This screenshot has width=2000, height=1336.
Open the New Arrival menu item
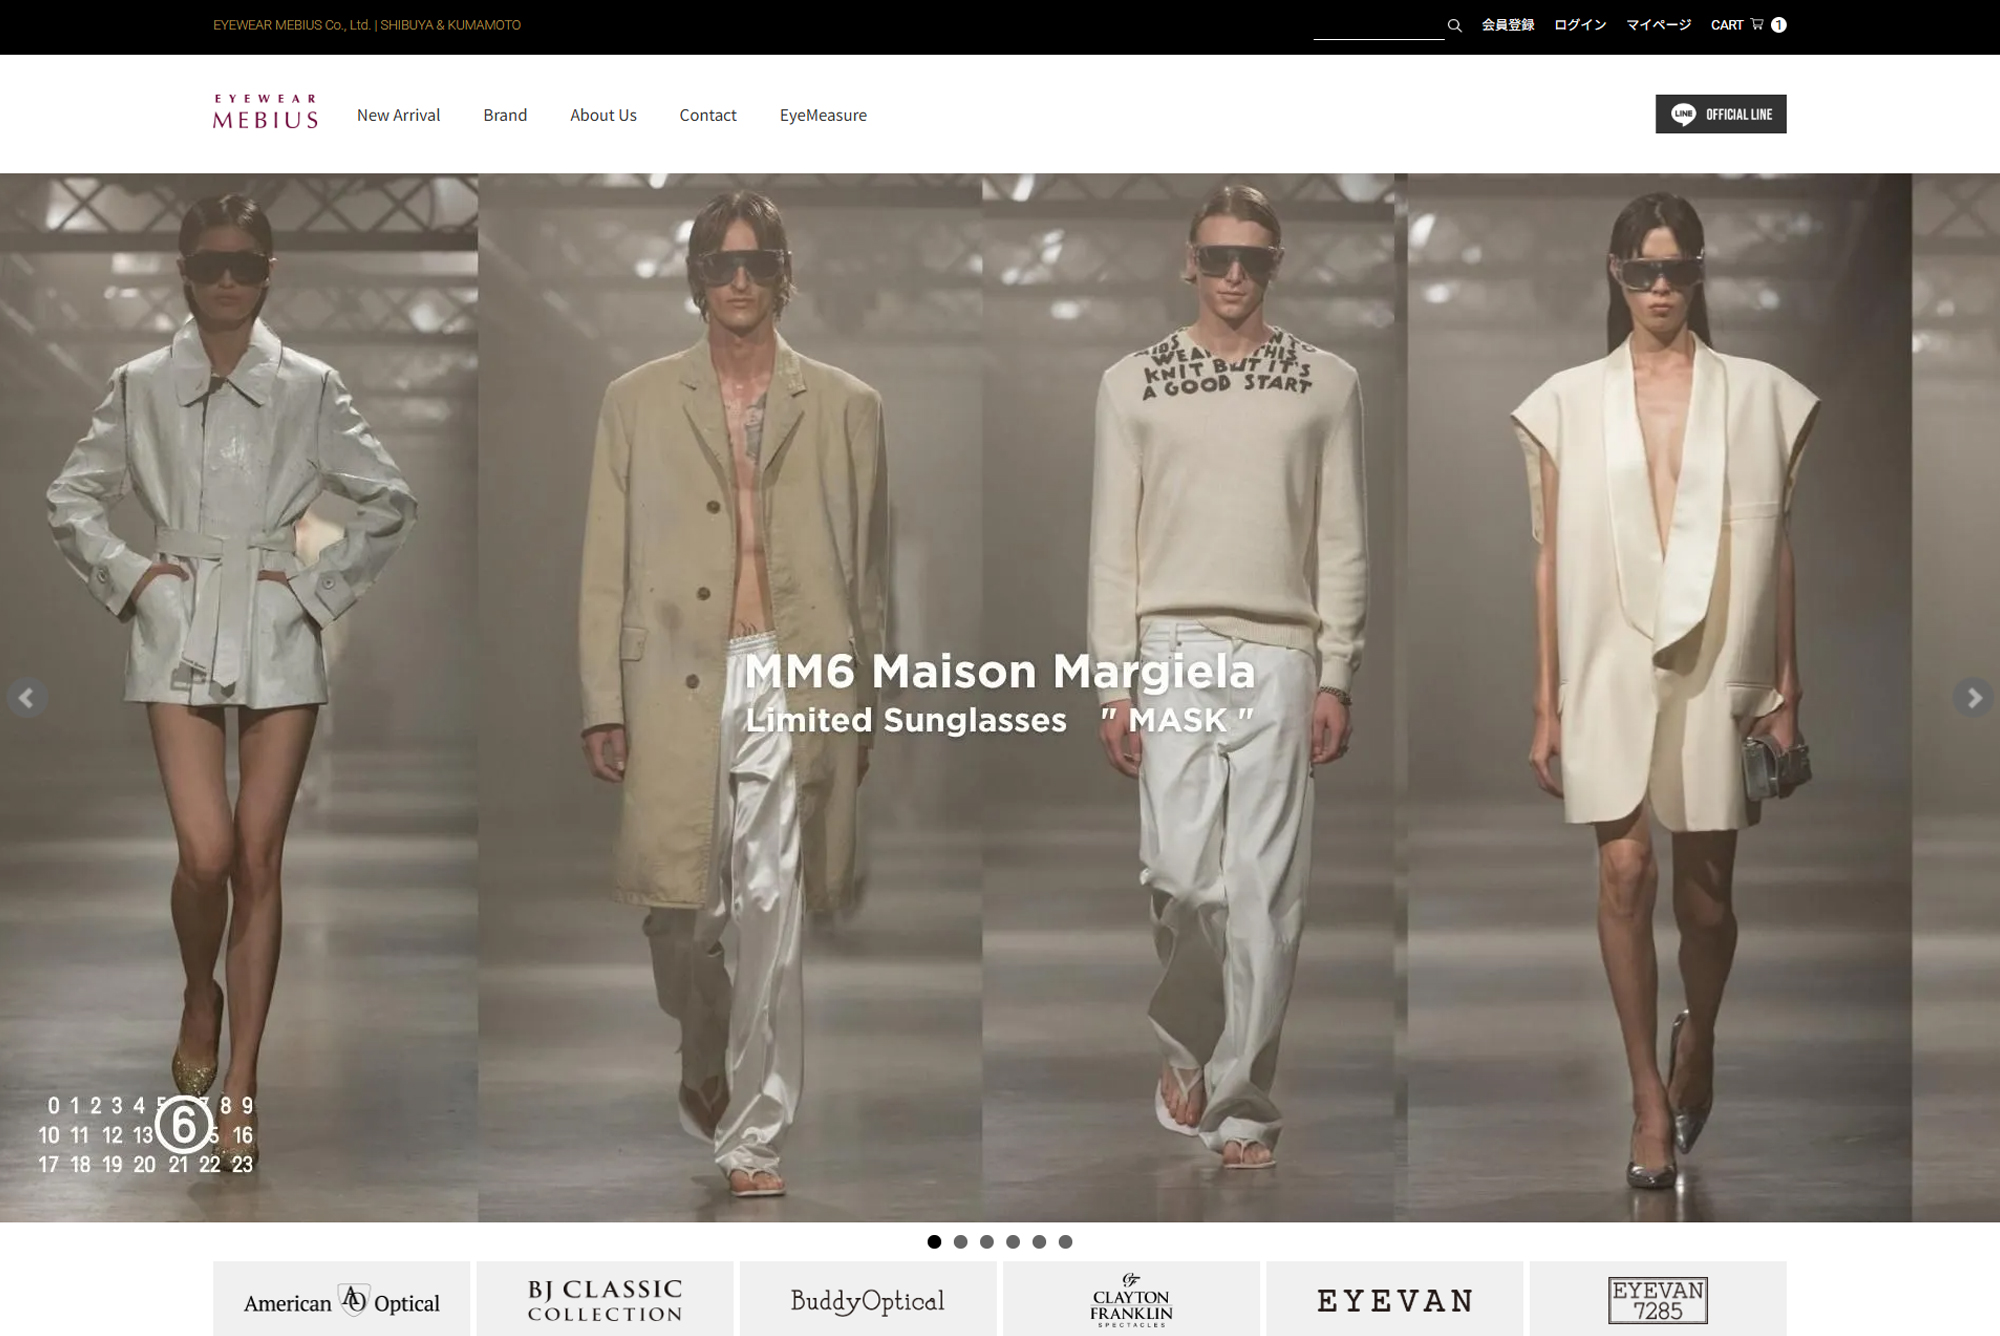(398, 115)
